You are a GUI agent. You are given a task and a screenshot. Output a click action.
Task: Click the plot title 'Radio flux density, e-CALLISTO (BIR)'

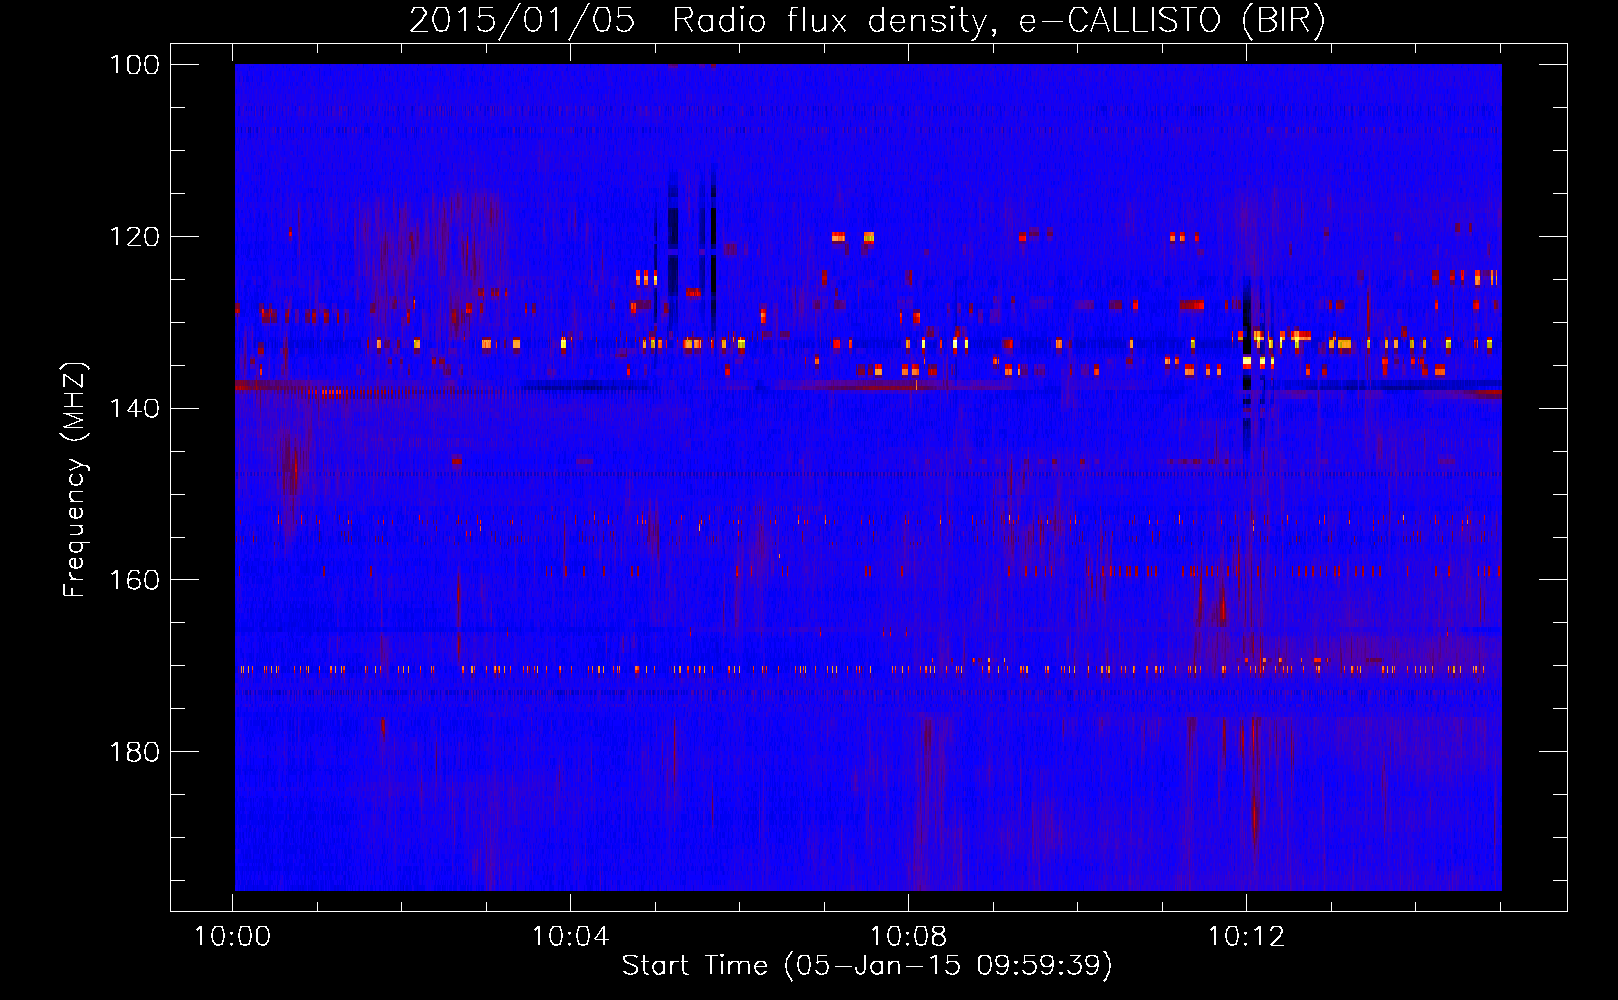998,21
